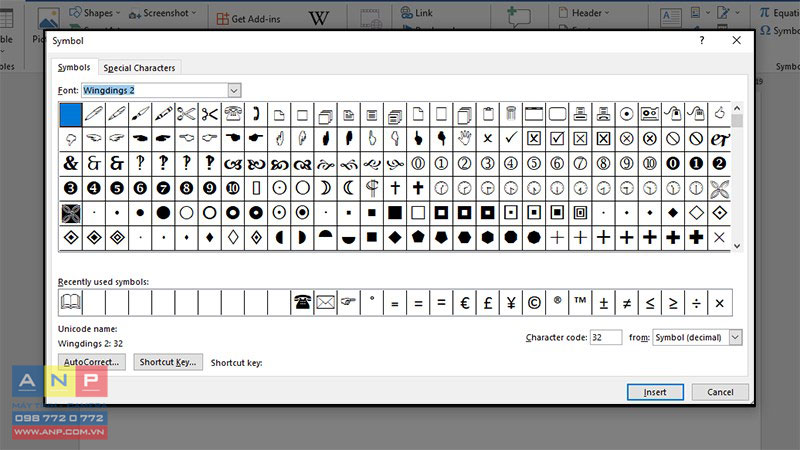Click Get Add-ins in the Word ribbon
This screenshot has height=450, width=800.
pos(248,19)
